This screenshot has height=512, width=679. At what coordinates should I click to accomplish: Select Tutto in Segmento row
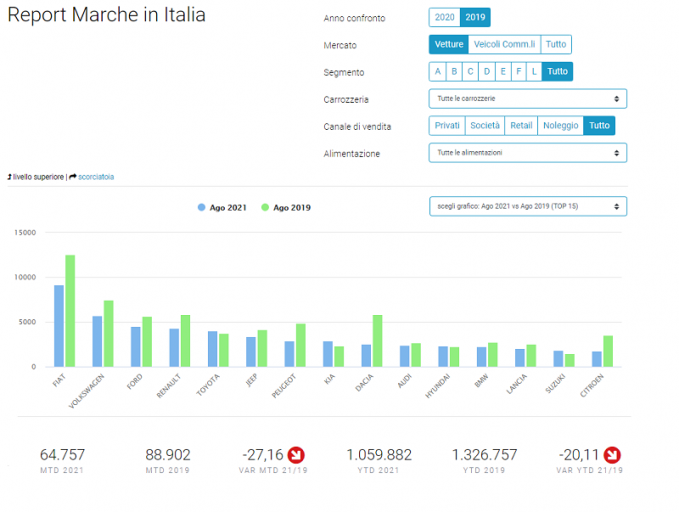pos(557,71)
